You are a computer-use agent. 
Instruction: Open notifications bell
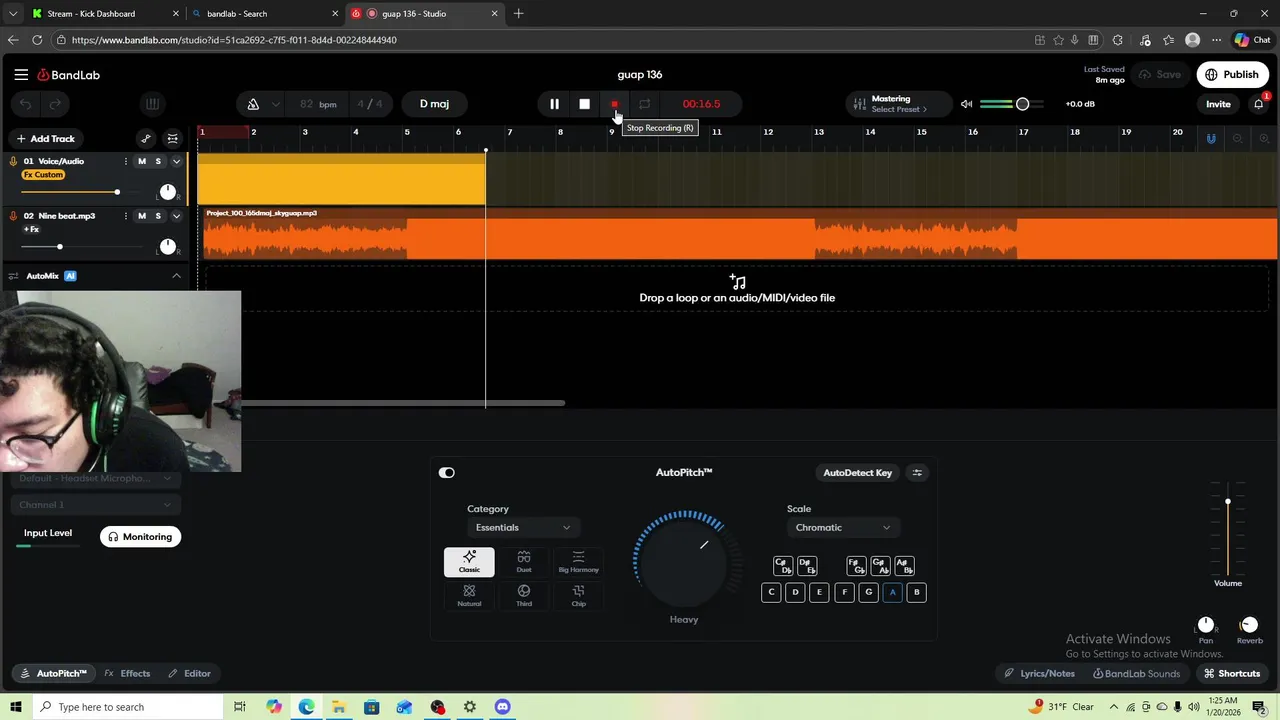1259,104
